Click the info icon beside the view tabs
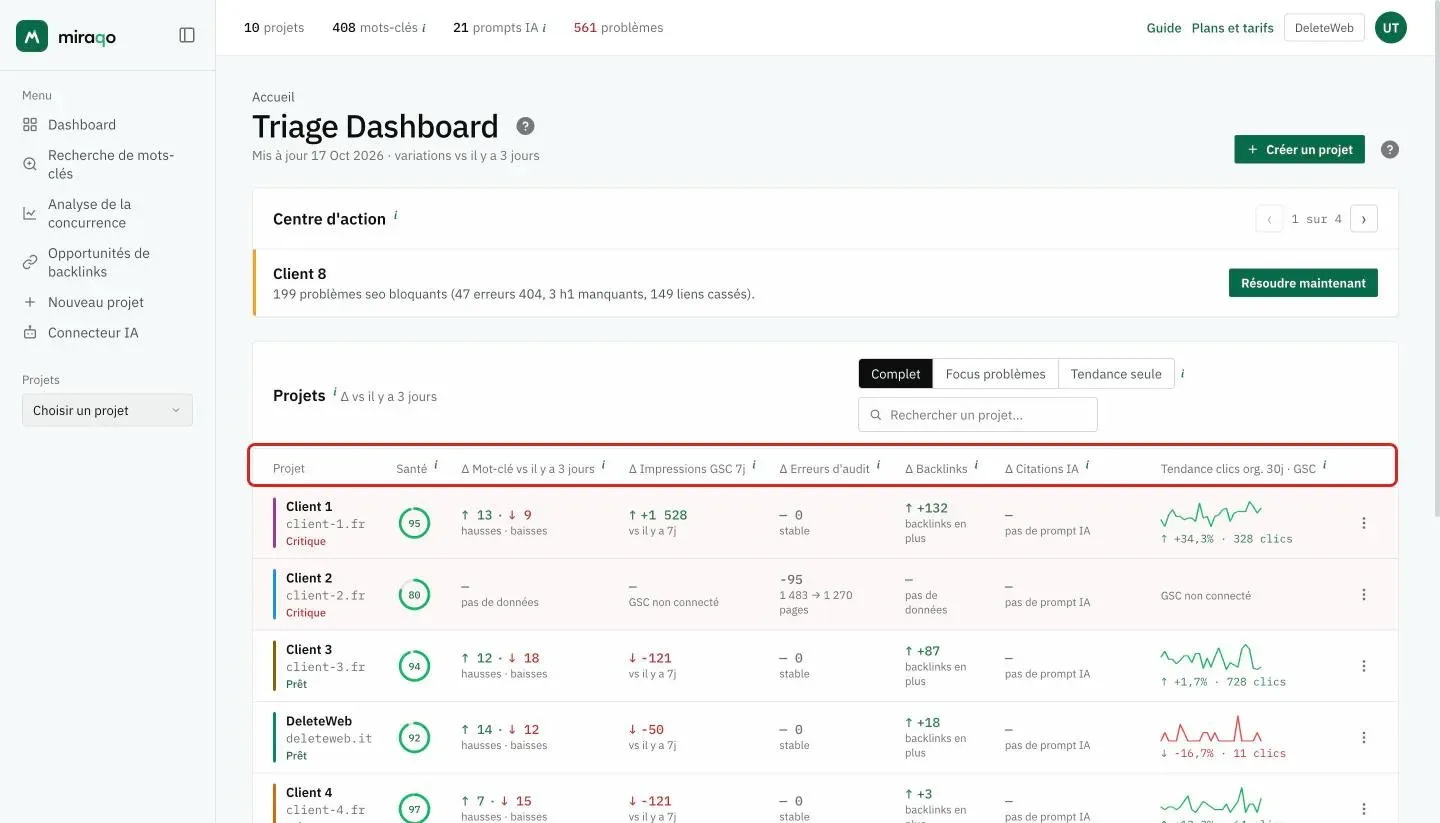The image size is (1440, 823). coord(1183,373)
